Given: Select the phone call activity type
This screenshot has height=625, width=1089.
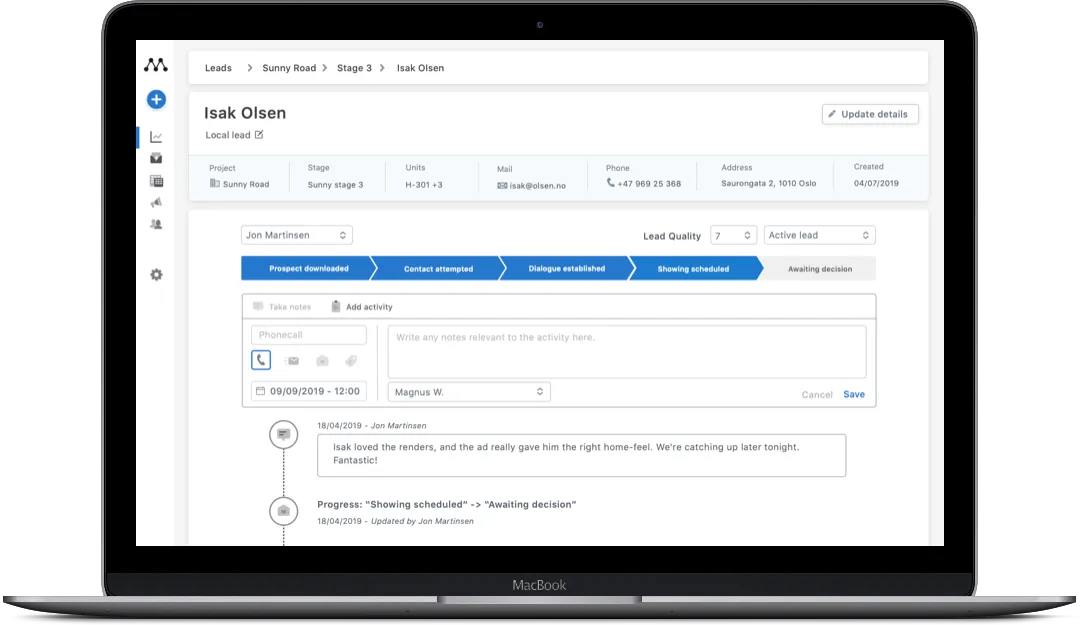Looking at the screenshot, I should [261, 360].
